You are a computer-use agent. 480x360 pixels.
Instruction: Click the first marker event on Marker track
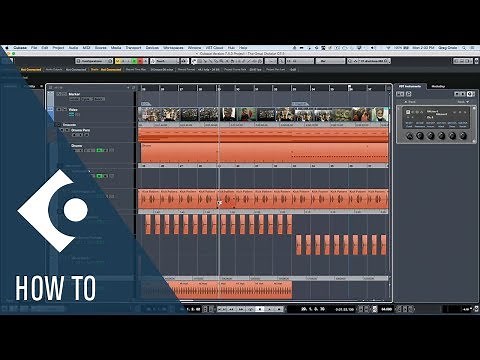pyautogui.click(x=146, y=104)
